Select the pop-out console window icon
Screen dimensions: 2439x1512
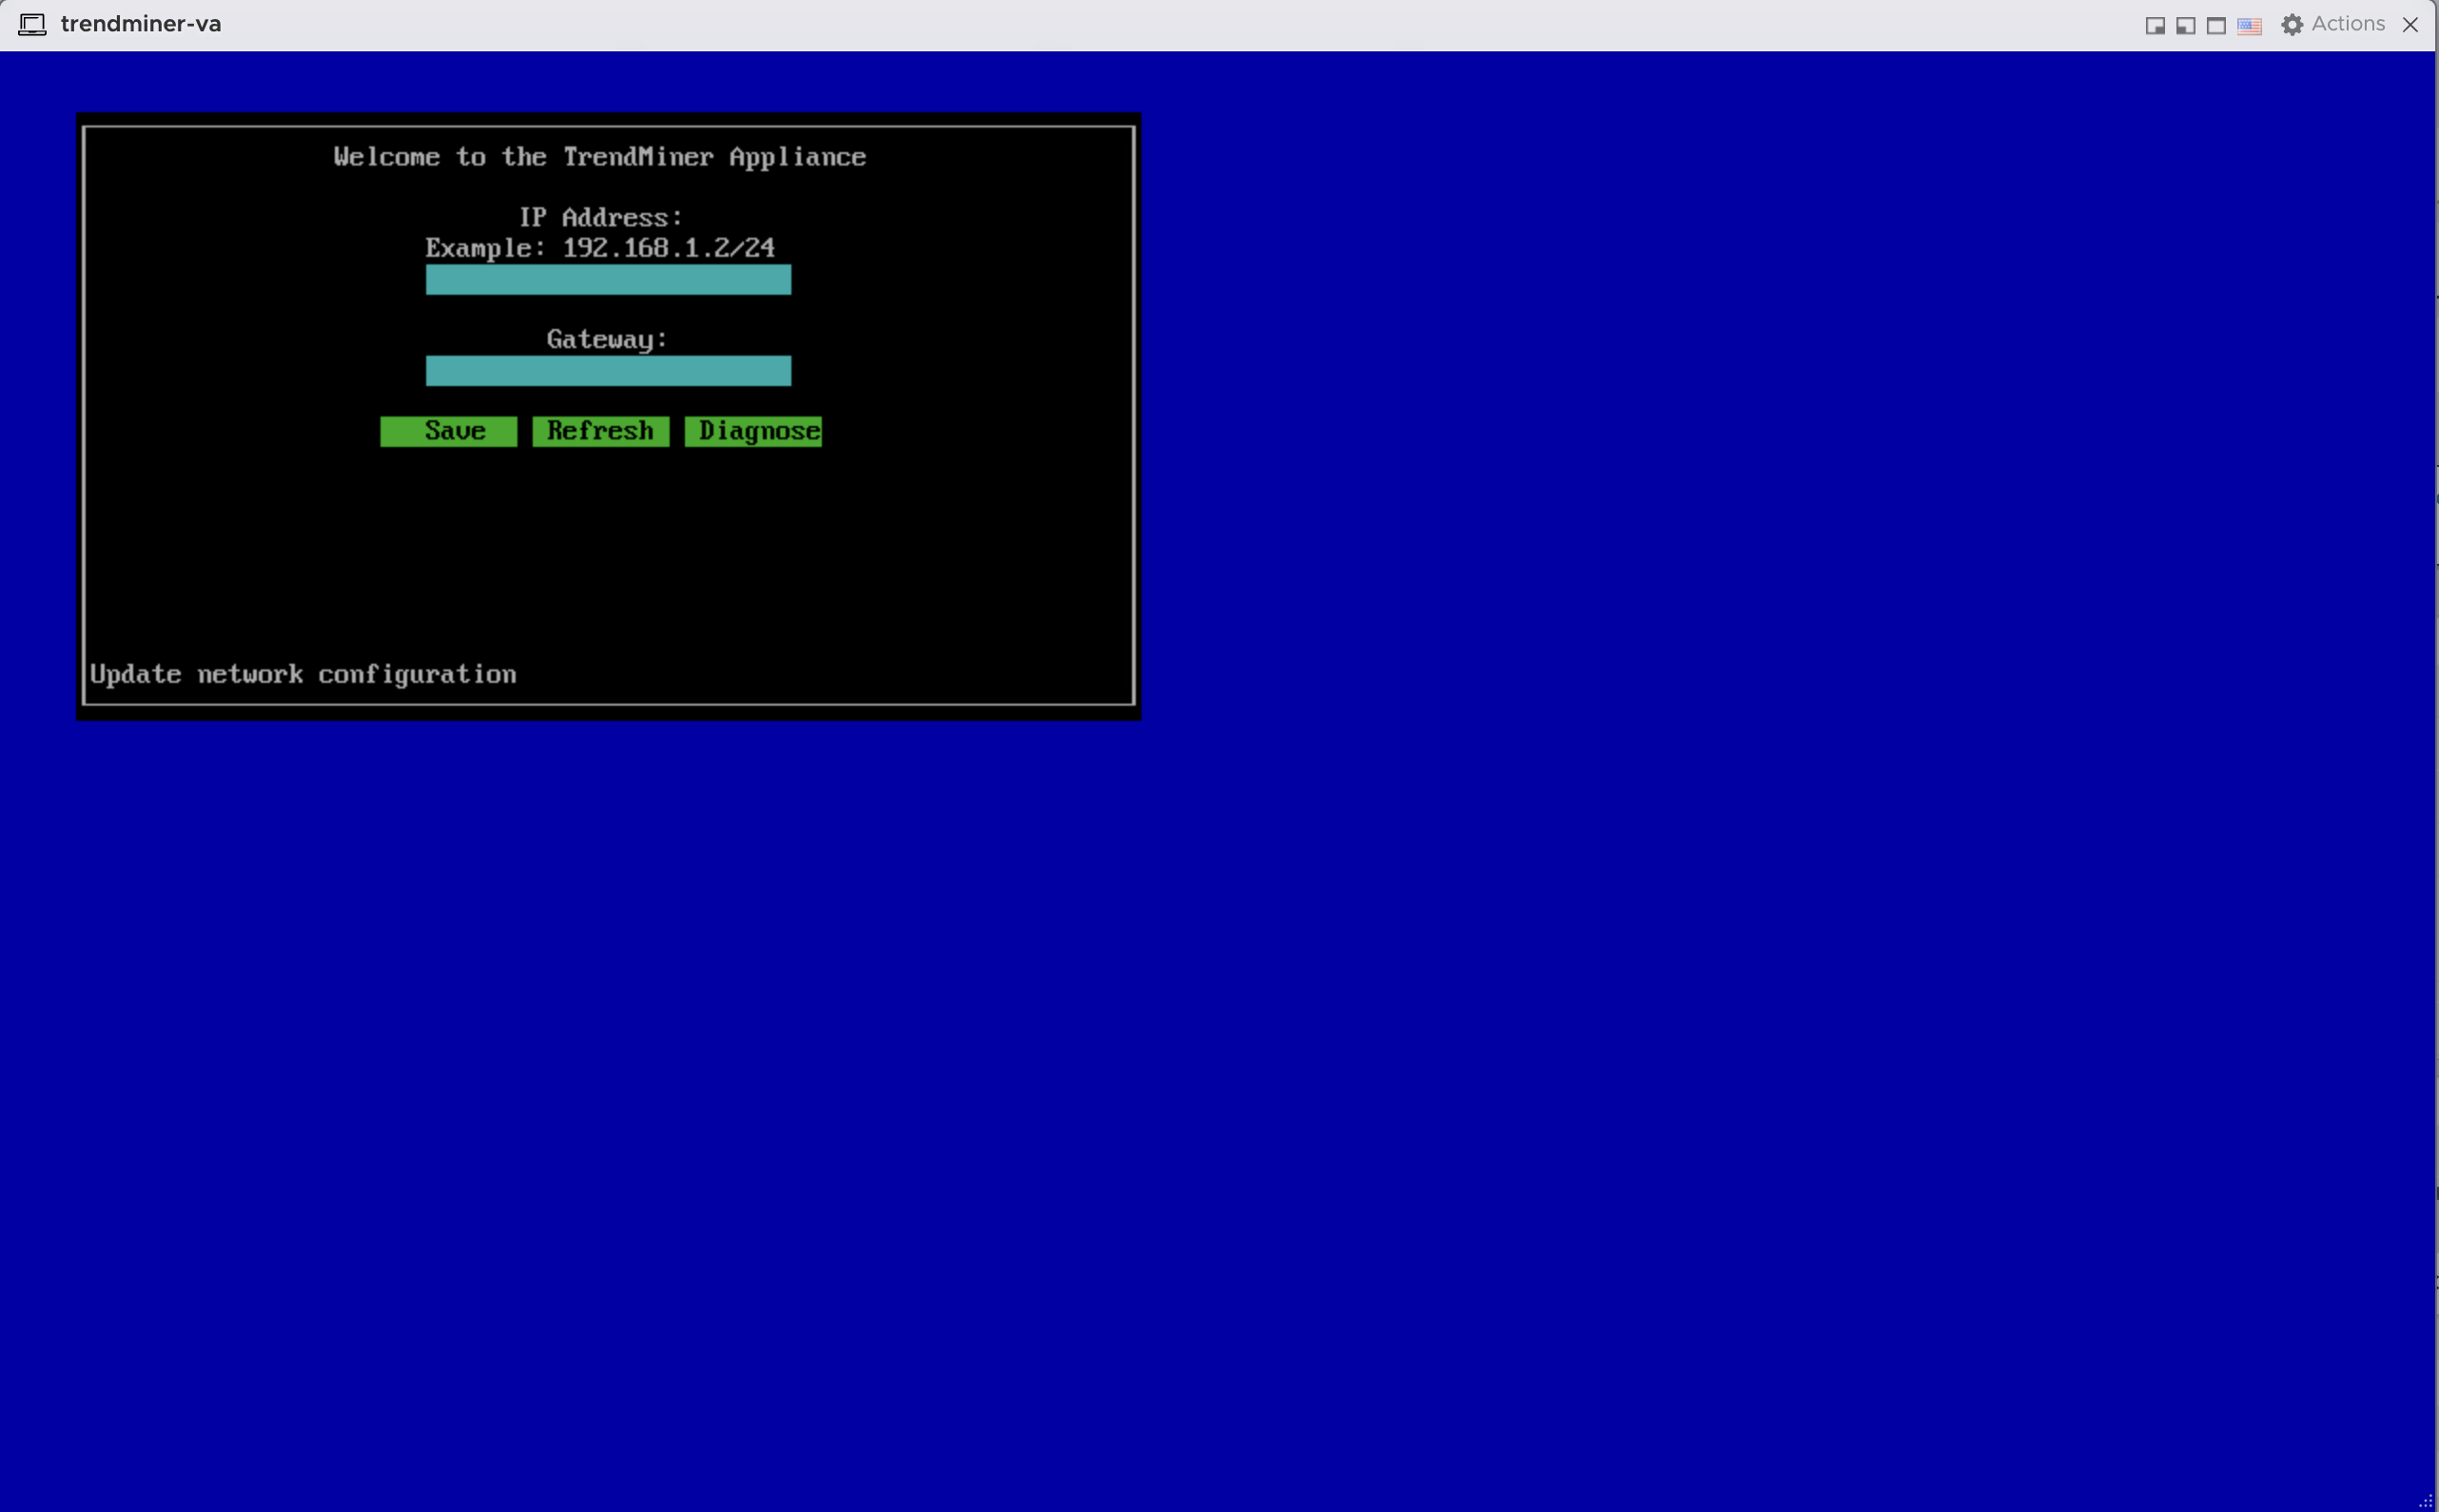click(2185, 24)
